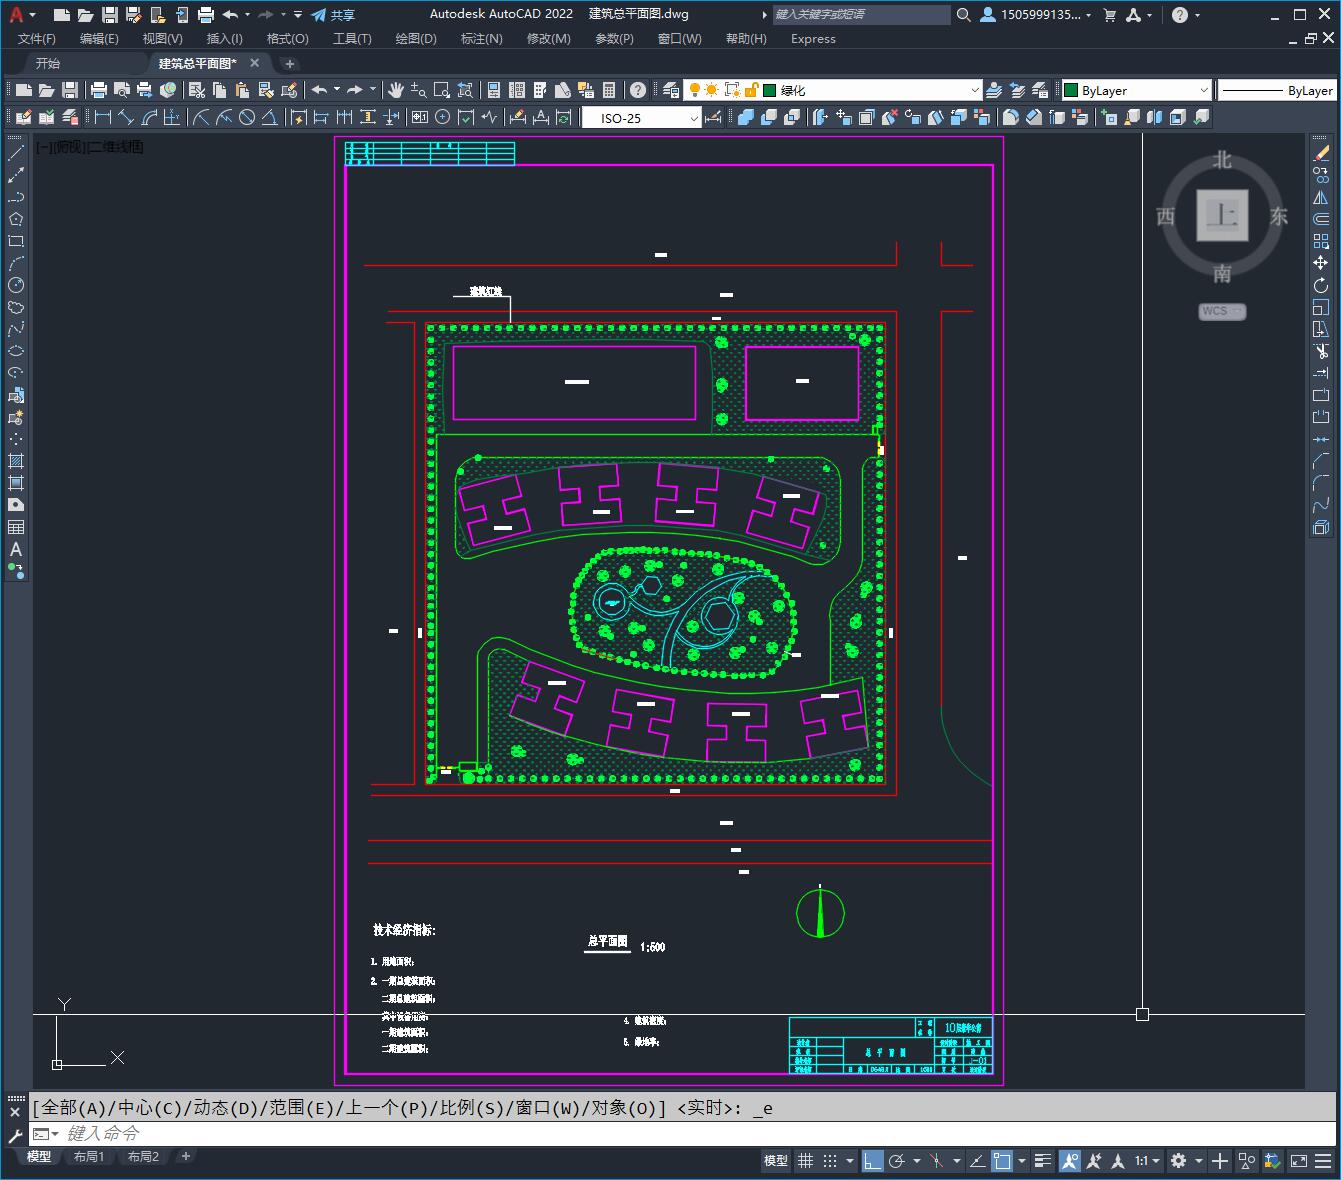Pick the Hatch tool on left toolbar
1341x1180 pixels.
16,461
